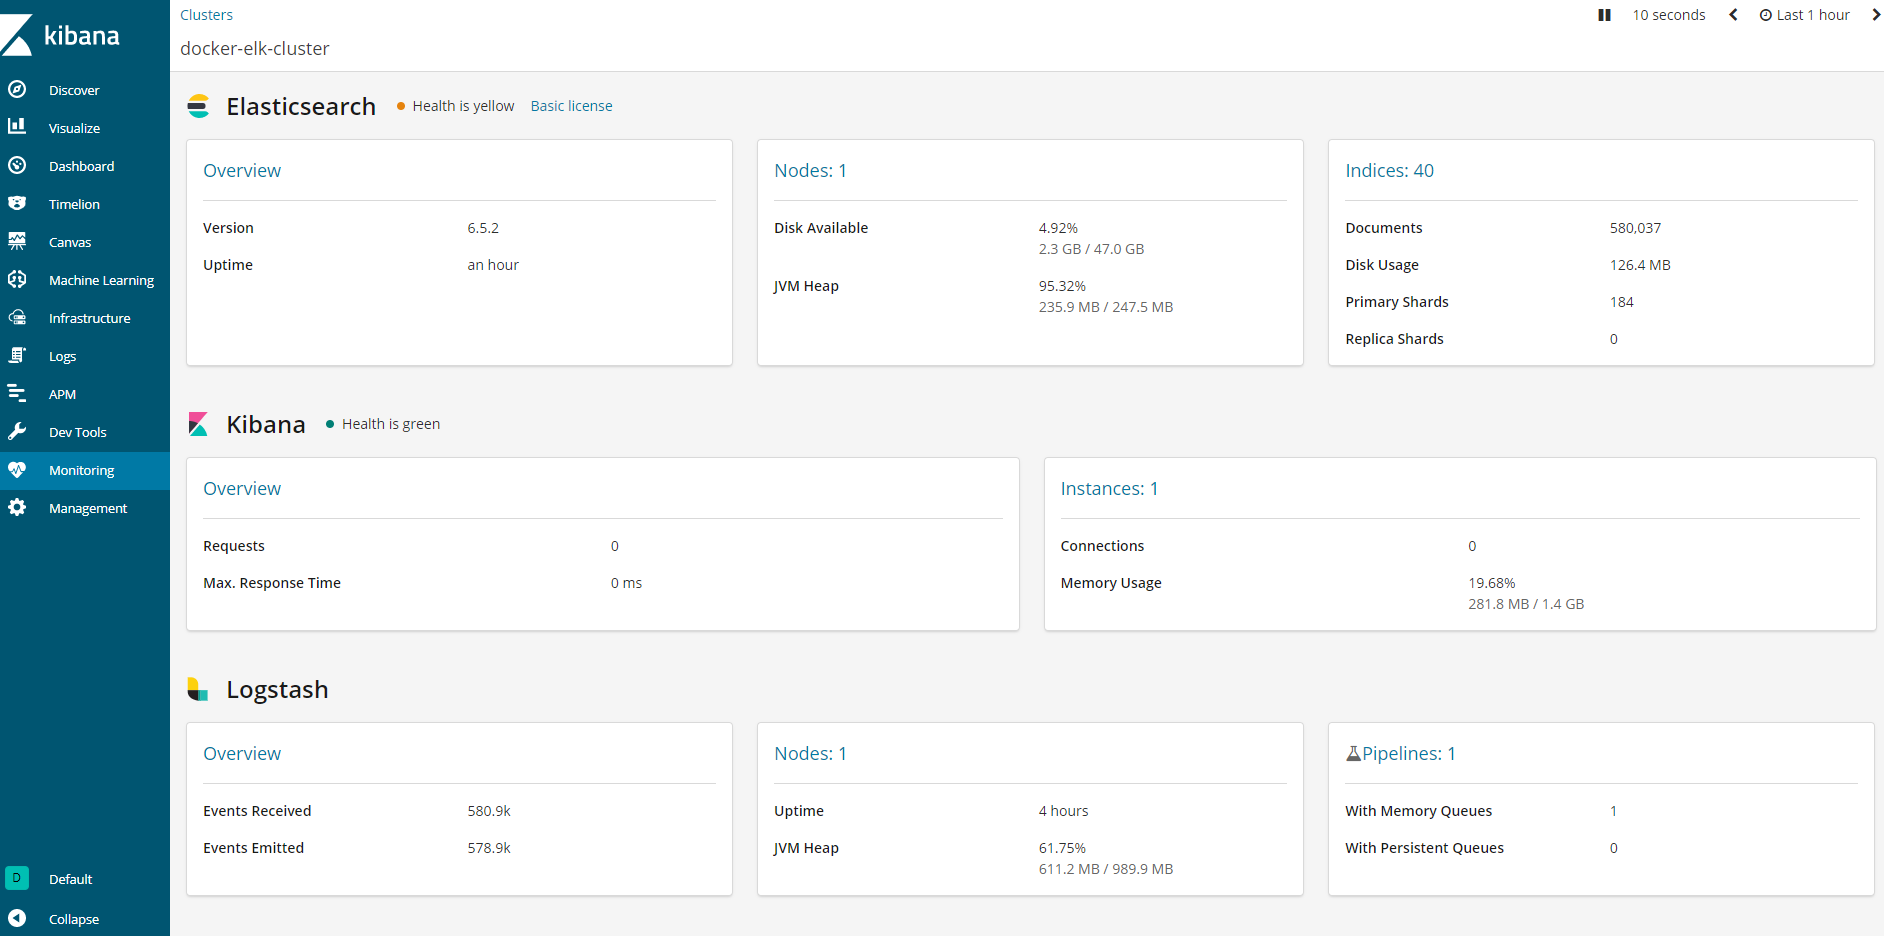The image size is (1884, 936).
Task: Click the Collapse label in sidebar
Action: click(x=74, y=919)
